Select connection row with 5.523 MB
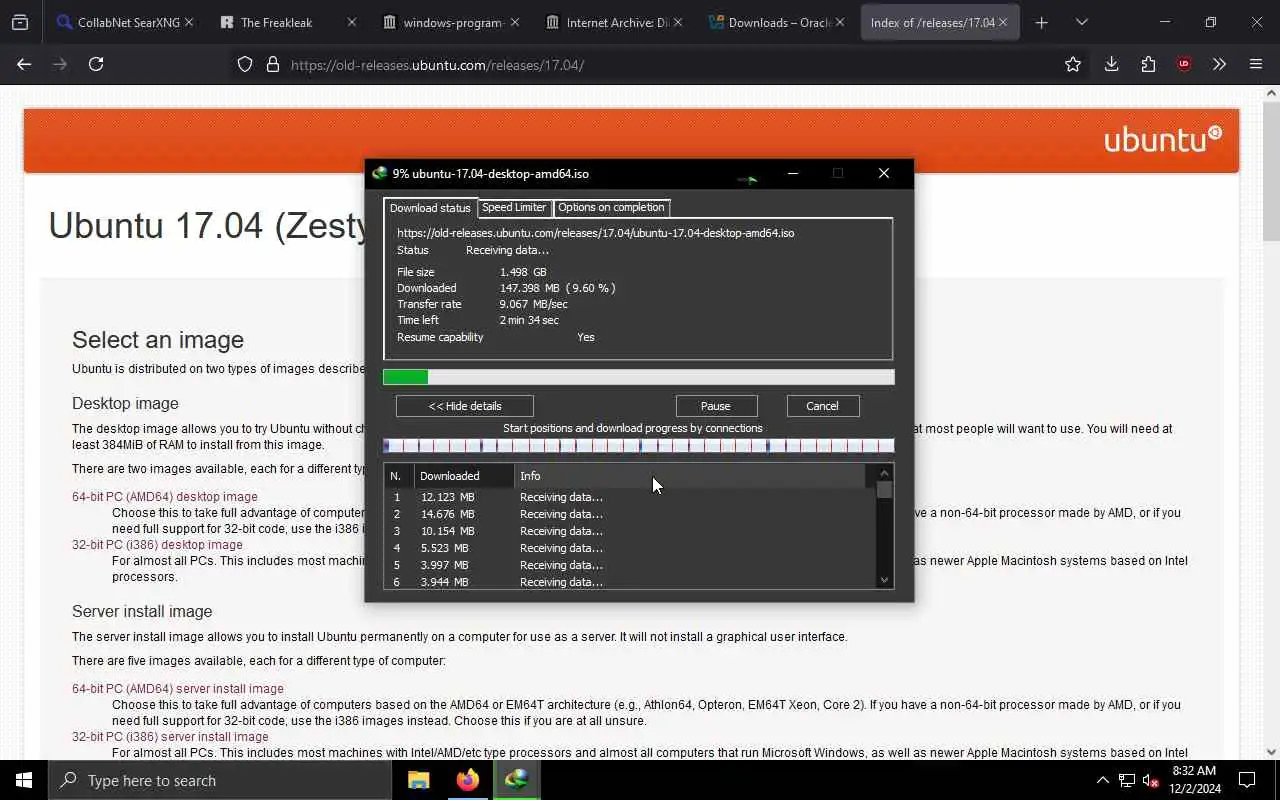Image resolution: width=1280 pixels, height=800 pixels. click(x=630, y=548)
